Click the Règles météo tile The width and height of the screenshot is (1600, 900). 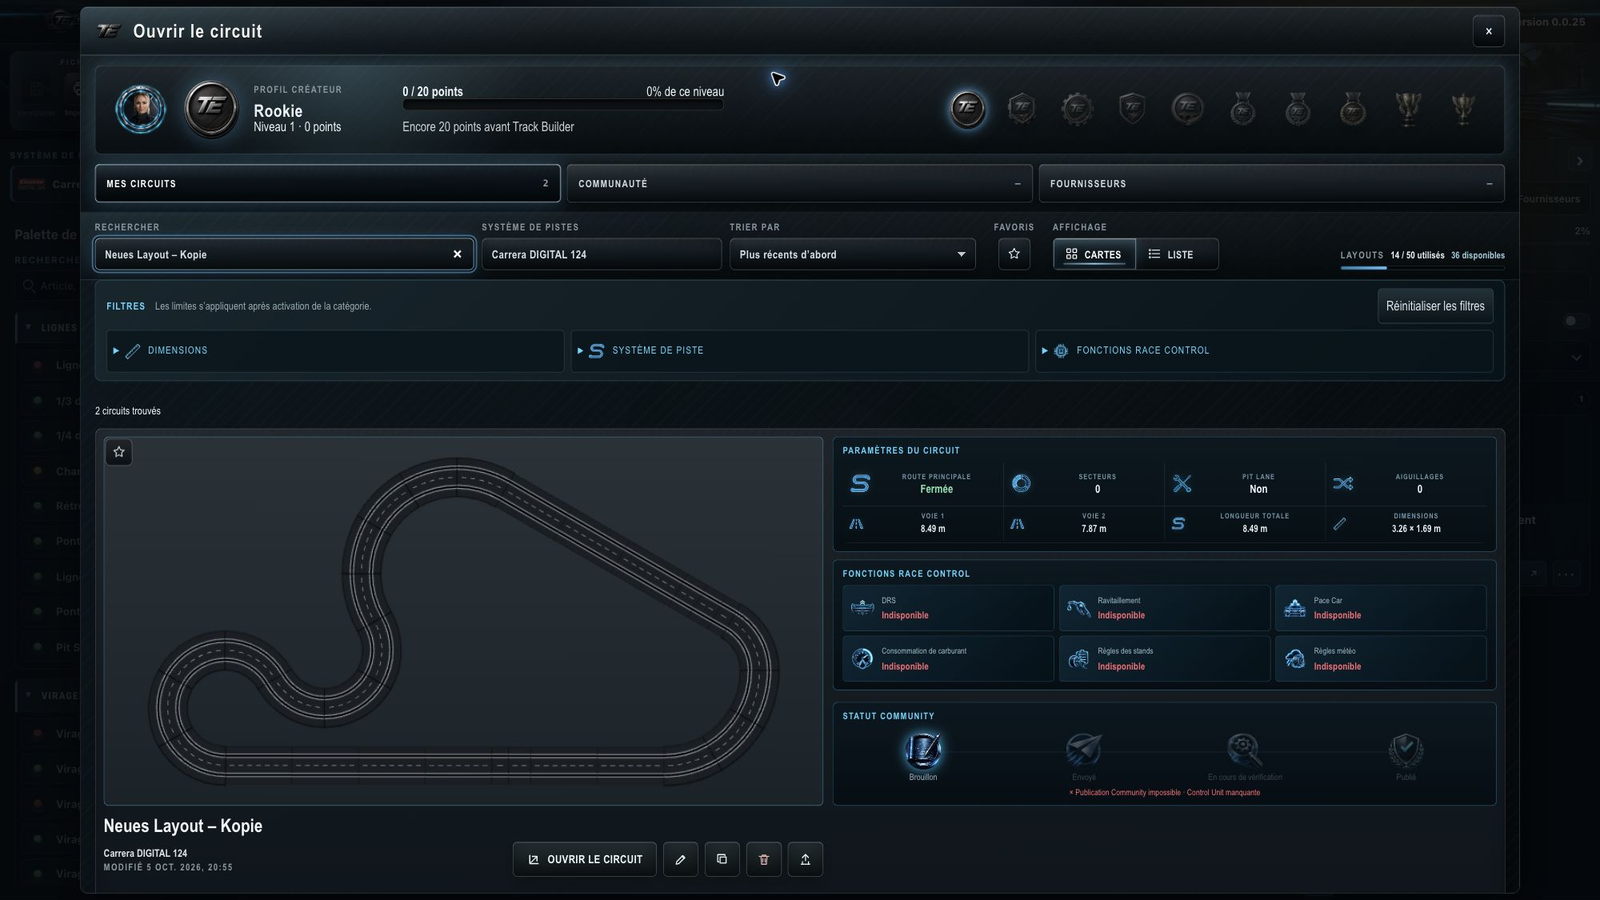(x=1380, y=659)
